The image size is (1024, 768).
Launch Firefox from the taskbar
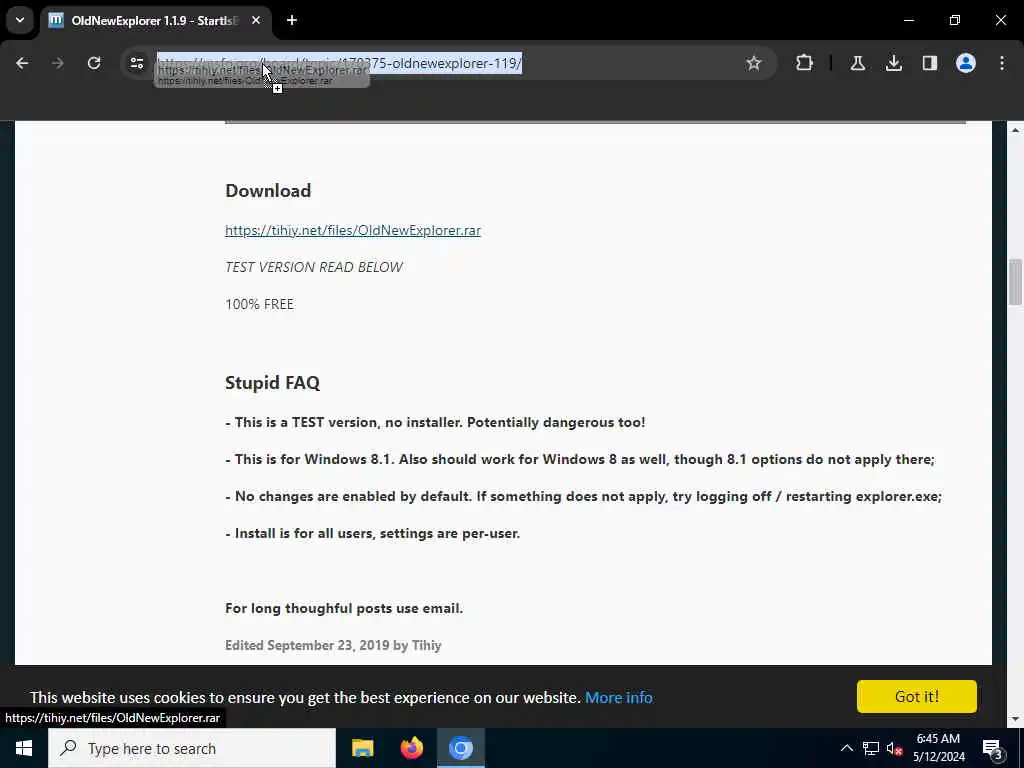[x=411, y=748]
